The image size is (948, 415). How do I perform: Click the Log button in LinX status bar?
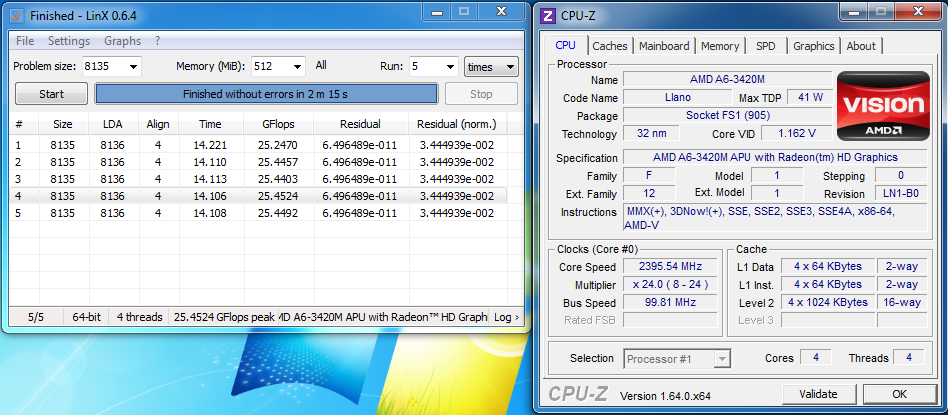click(x=506, y=317)
